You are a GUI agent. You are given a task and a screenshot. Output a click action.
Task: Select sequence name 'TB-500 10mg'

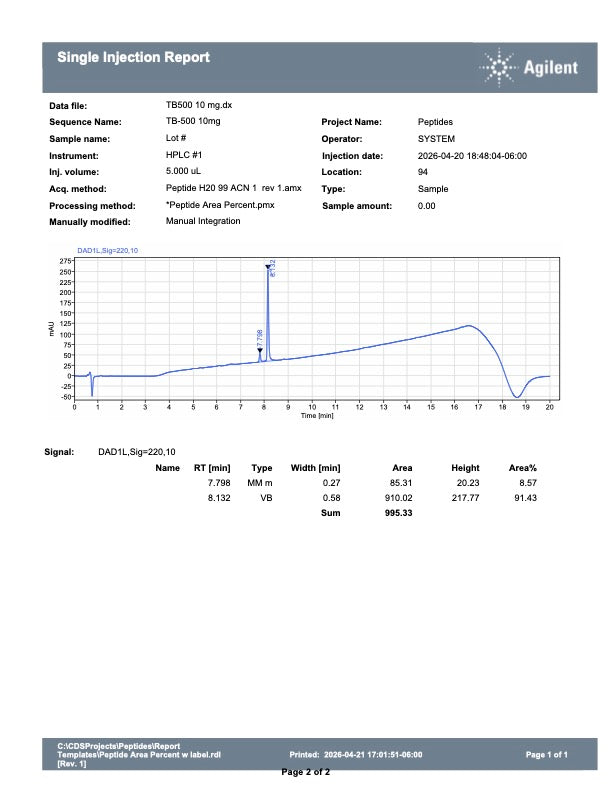click(x=193, y=121)
